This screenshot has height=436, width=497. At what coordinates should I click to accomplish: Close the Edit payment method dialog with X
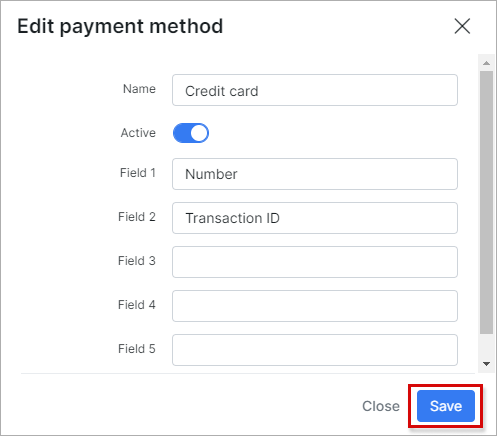pyautogui.click(x=462, y=26)
